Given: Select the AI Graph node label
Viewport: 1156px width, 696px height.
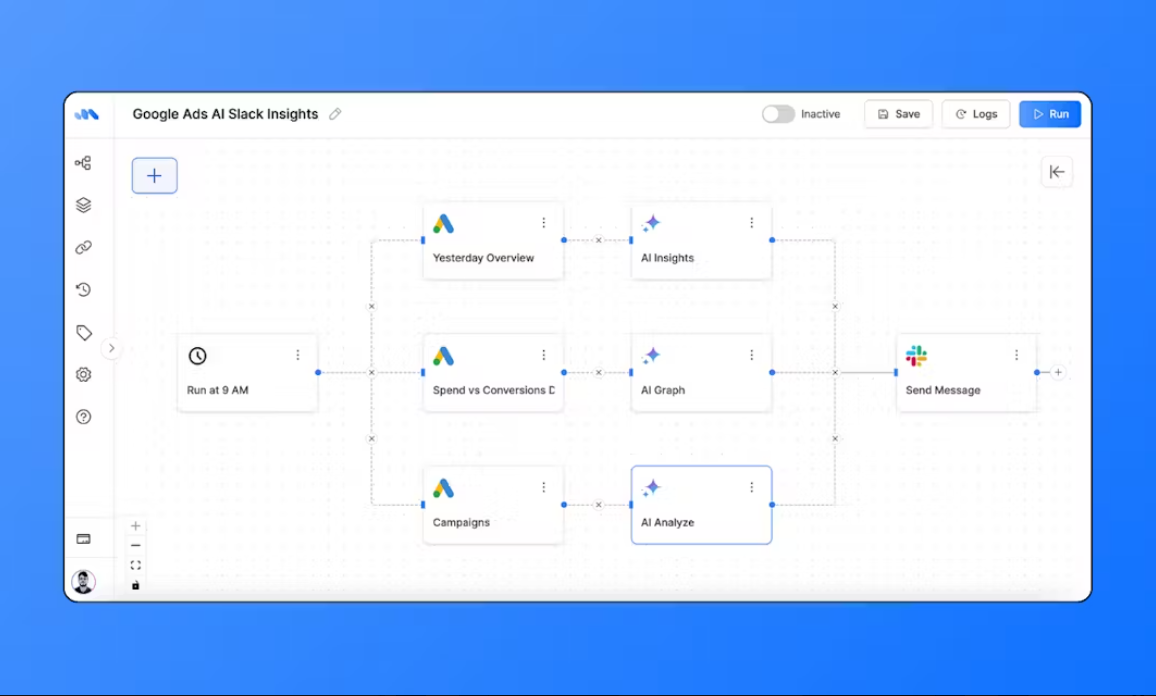Looking at the screenshot, I should click(x=663, y=390).
